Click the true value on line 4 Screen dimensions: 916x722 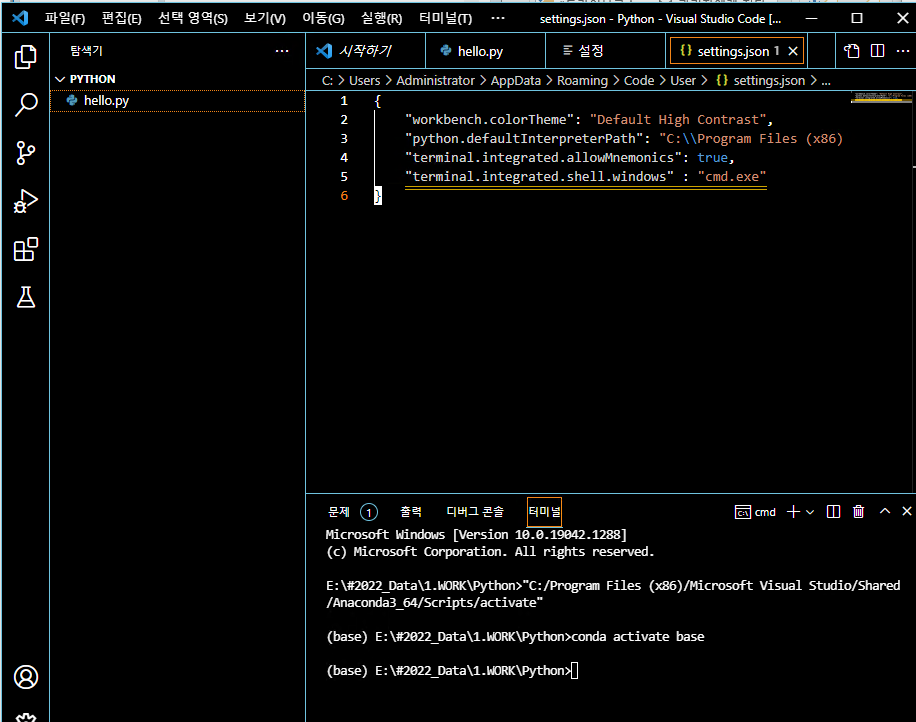point(712,158)
